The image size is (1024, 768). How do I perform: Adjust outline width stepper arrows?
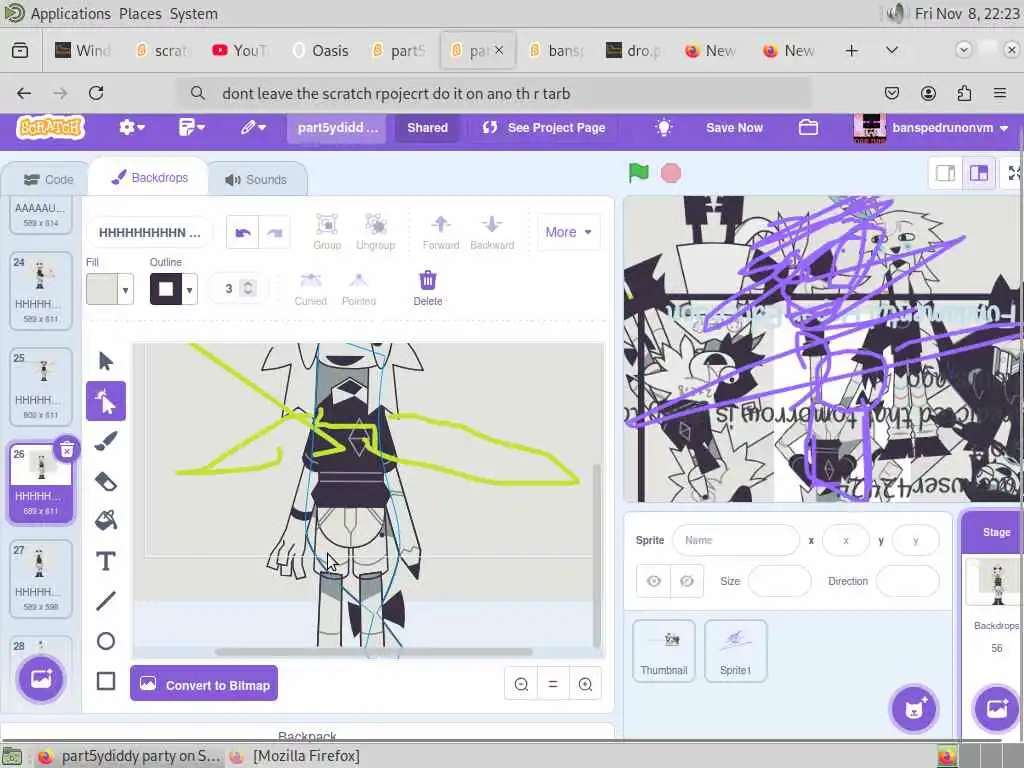[x=248, y=288]
